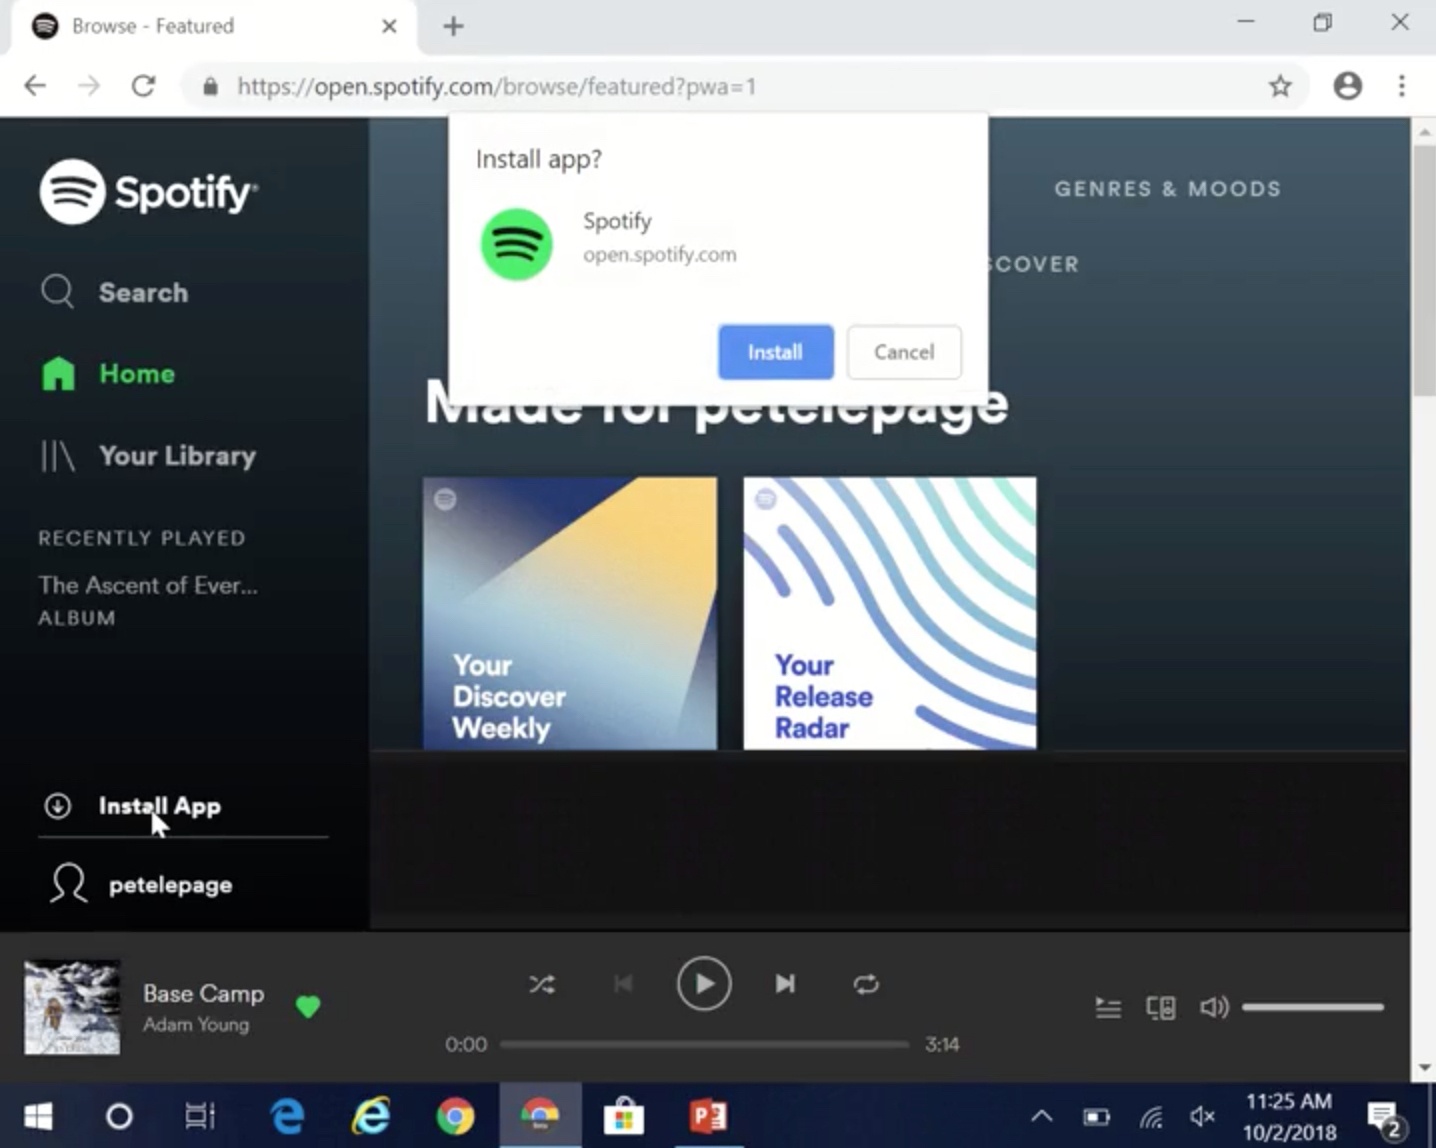Open the Adam Young artist link
The image size is (1436, 1148).
(196, 1025)
